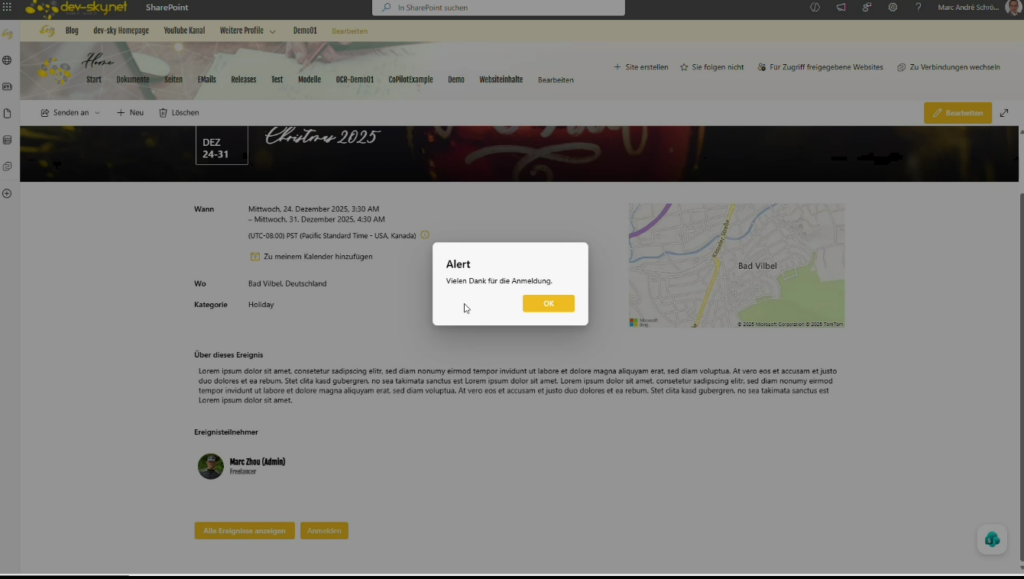The width and height of the screenshot is (1024, 579).
Task: Open the Seiten navigation item
Action: click(173, 80)
